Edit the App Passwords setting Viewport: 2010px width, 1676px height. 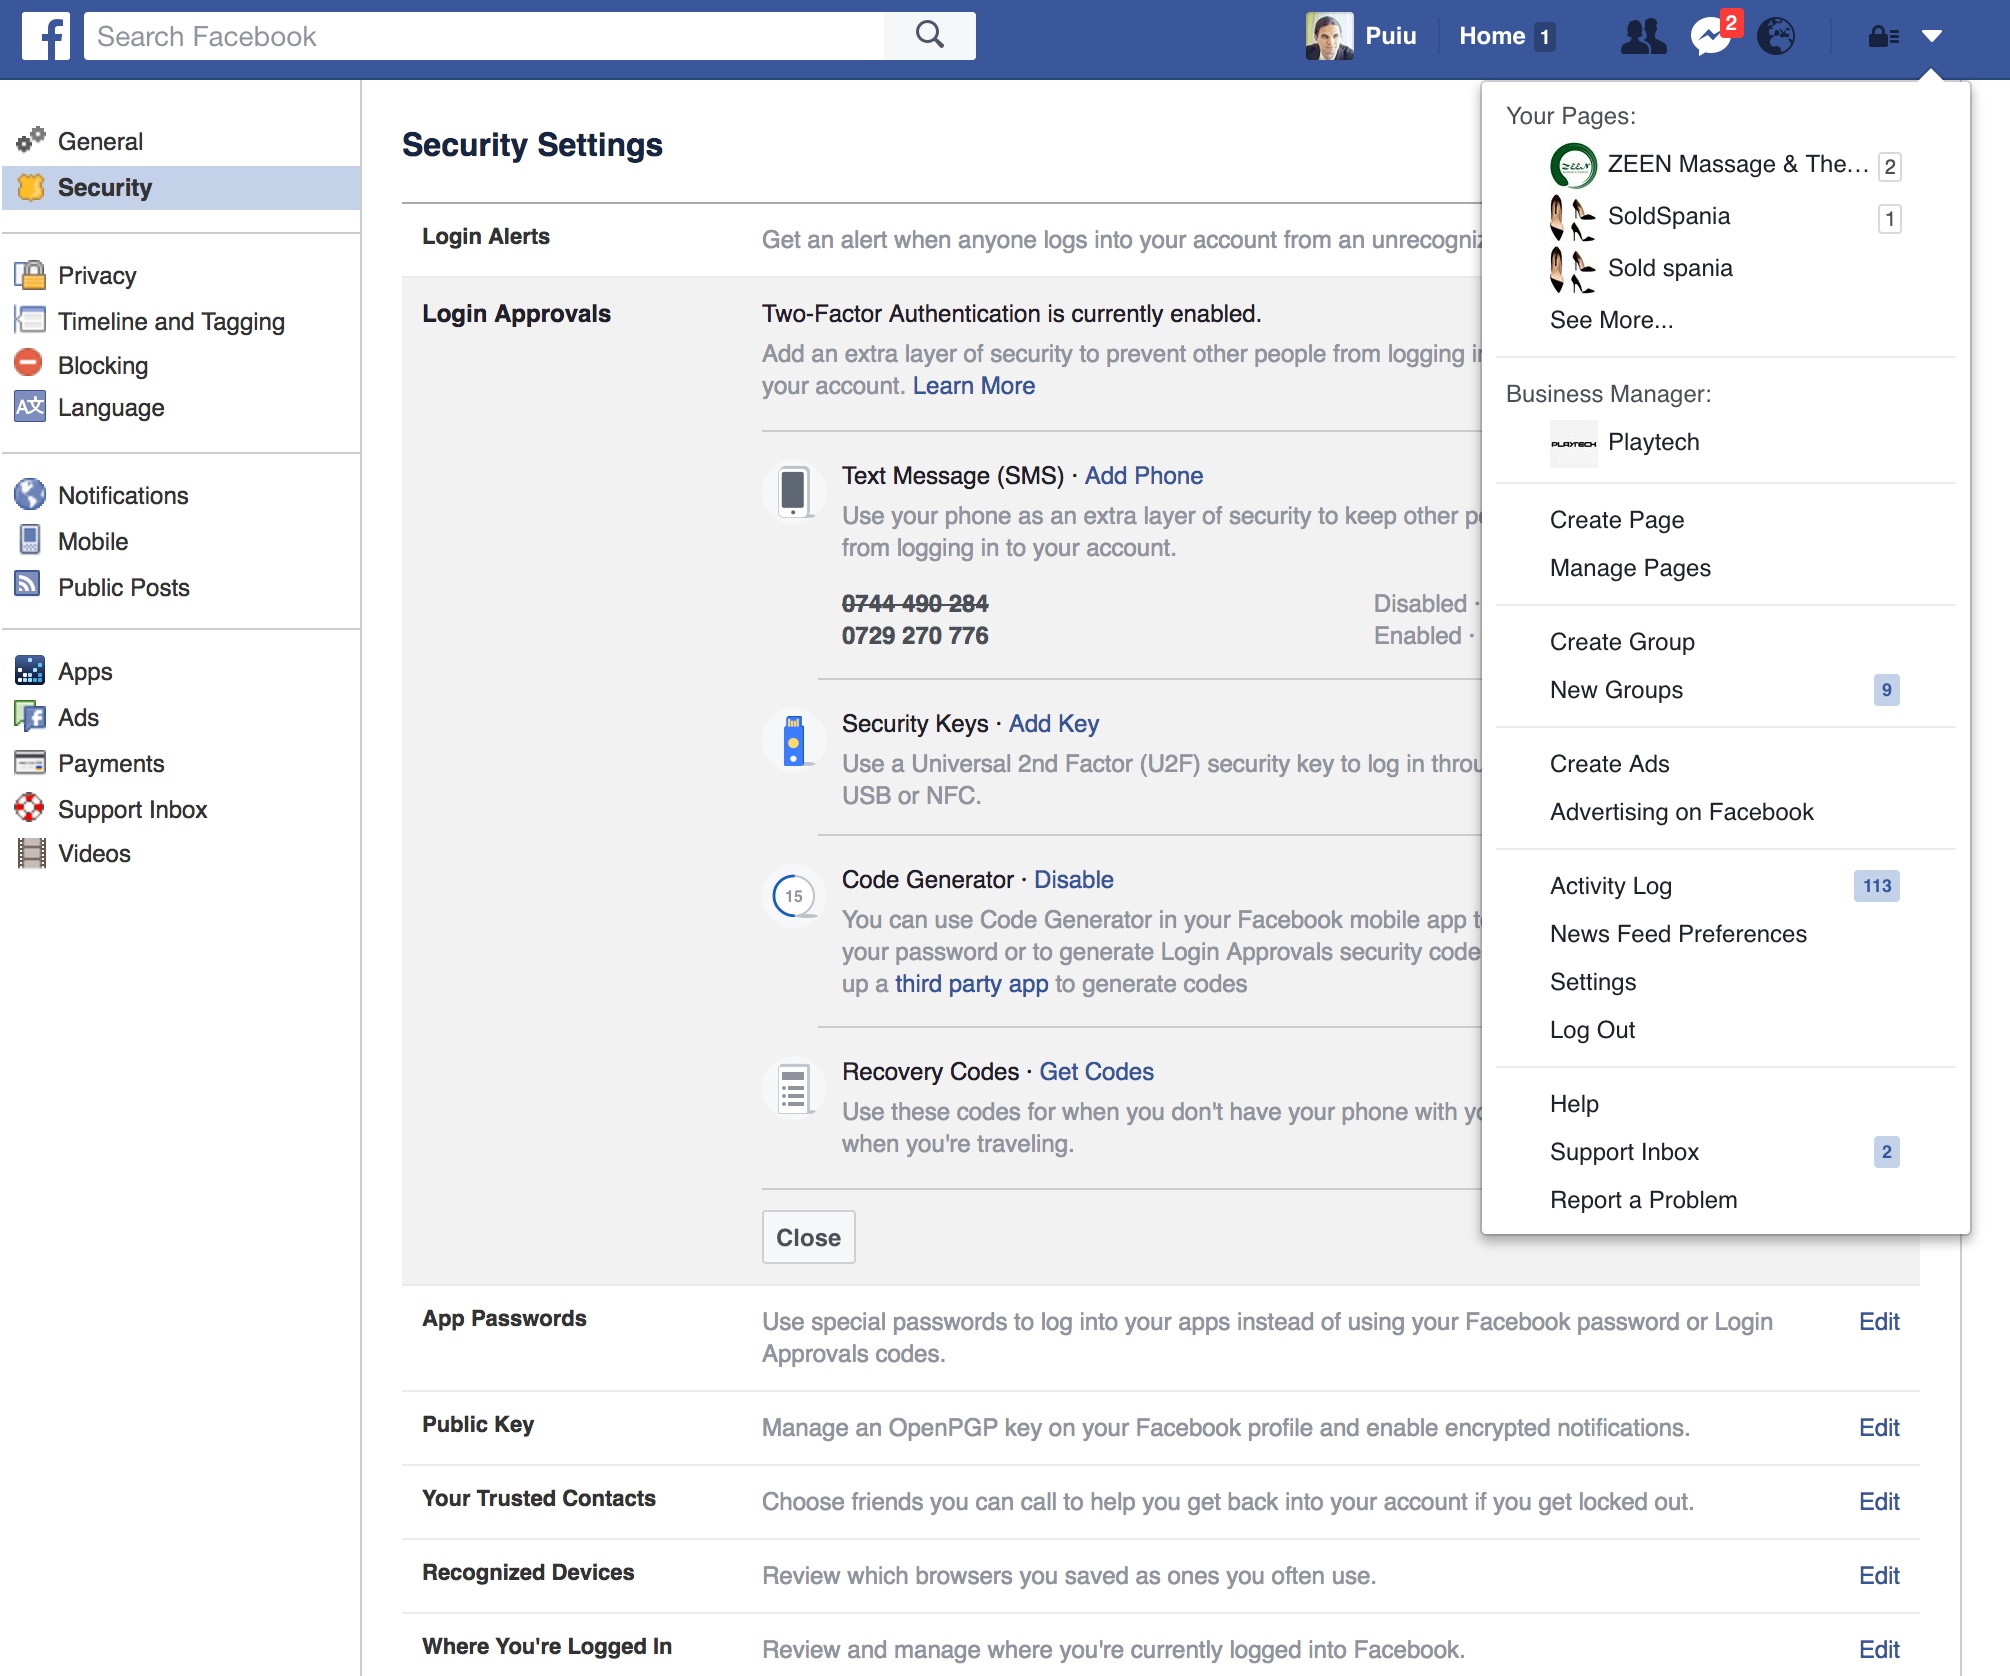pyautogui.click(x=1879, y=1322)
